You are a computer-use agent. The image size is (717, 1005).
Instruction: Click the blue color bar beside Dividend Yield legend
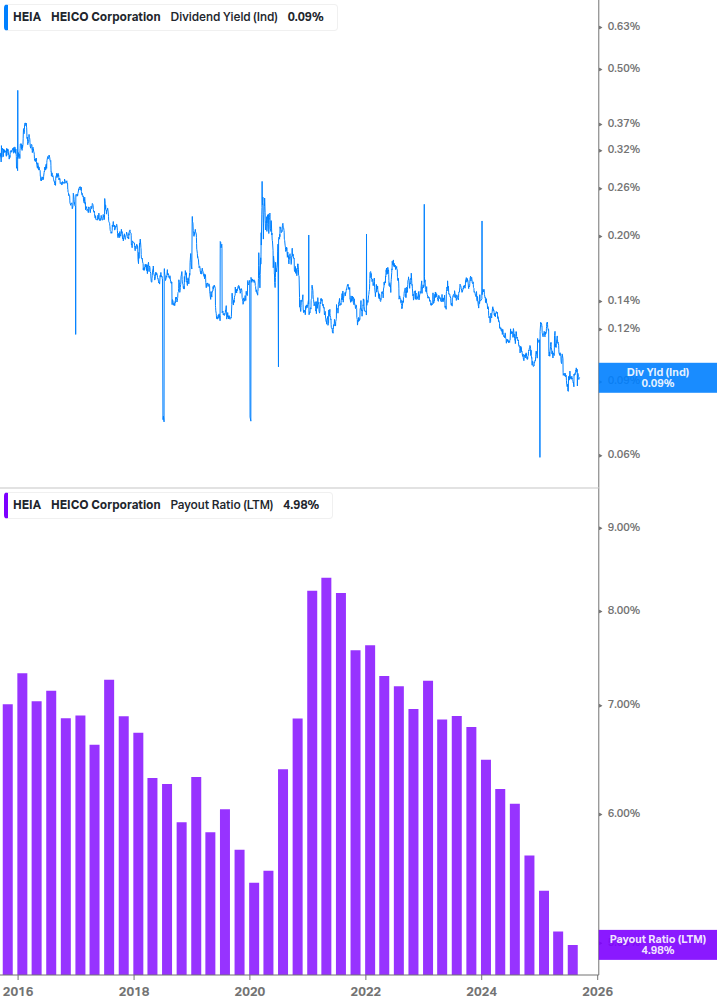pos(6,17)
